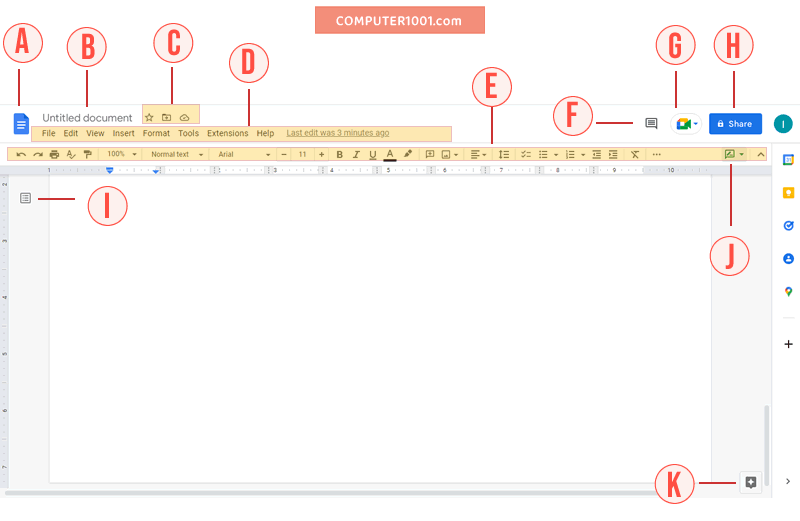The image size is (800, 521).
Task: Open the Edit menu
Action: [x=70, y=133]
